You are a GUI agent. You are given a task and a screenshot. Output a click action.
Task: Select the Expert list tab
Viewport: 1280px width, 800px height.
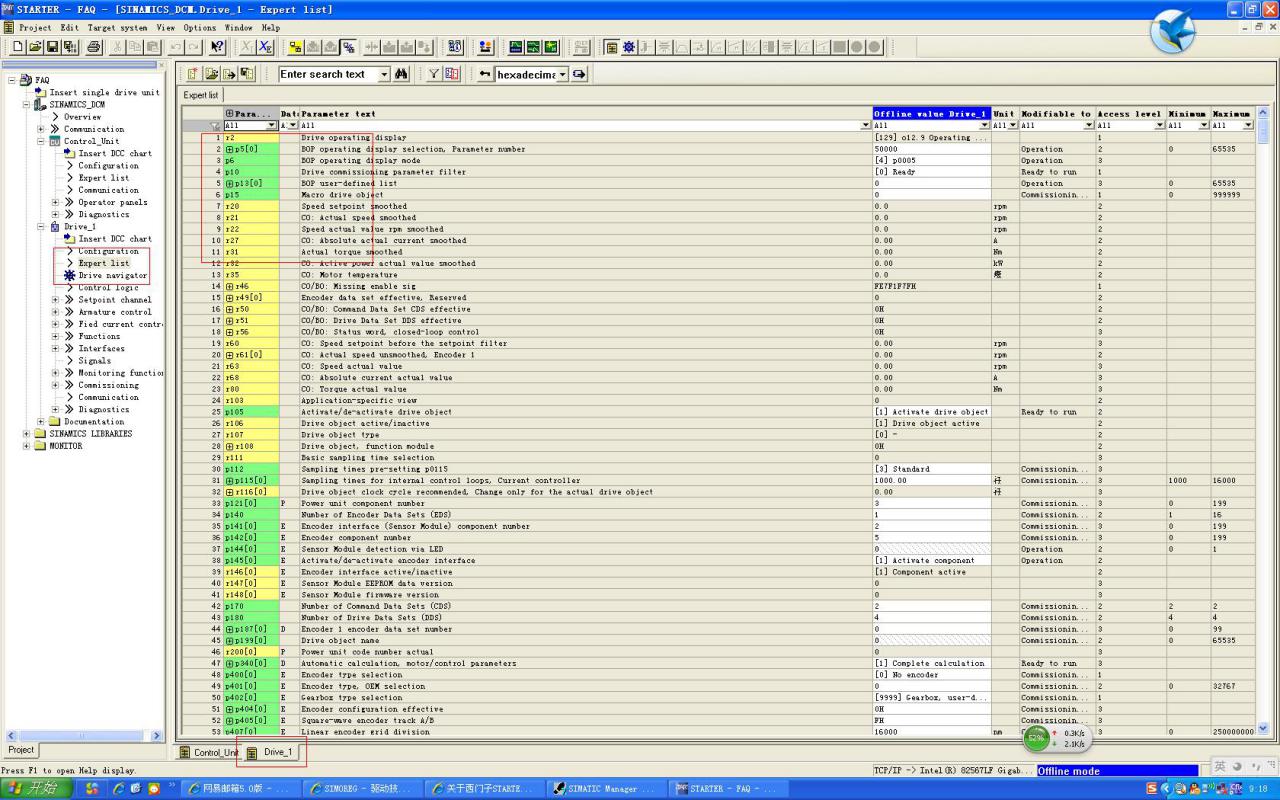tap(201, 95)
